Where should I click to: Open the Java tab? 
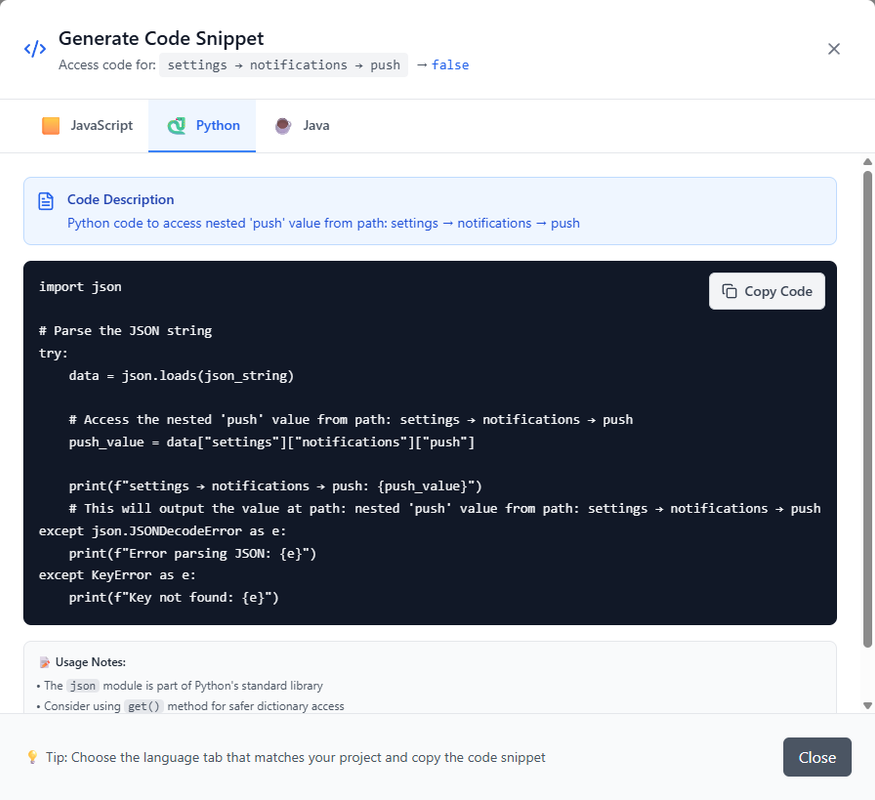coord(303,126)
